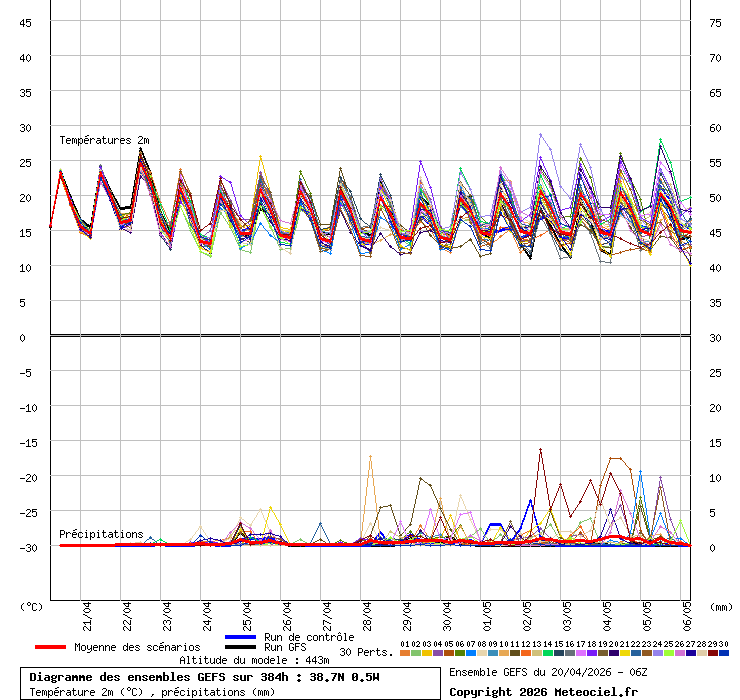Screen dimensions: 740x700
Task: Click the blue Run de contrôle legend line
Action: pos(241,637)
